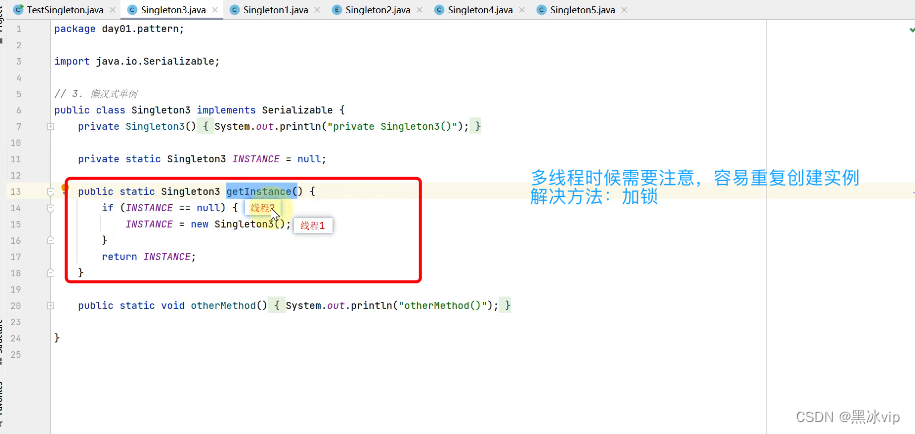Click the 'return INSTANCE;' statement
The image size is (915, 434).
pos(149,256)
